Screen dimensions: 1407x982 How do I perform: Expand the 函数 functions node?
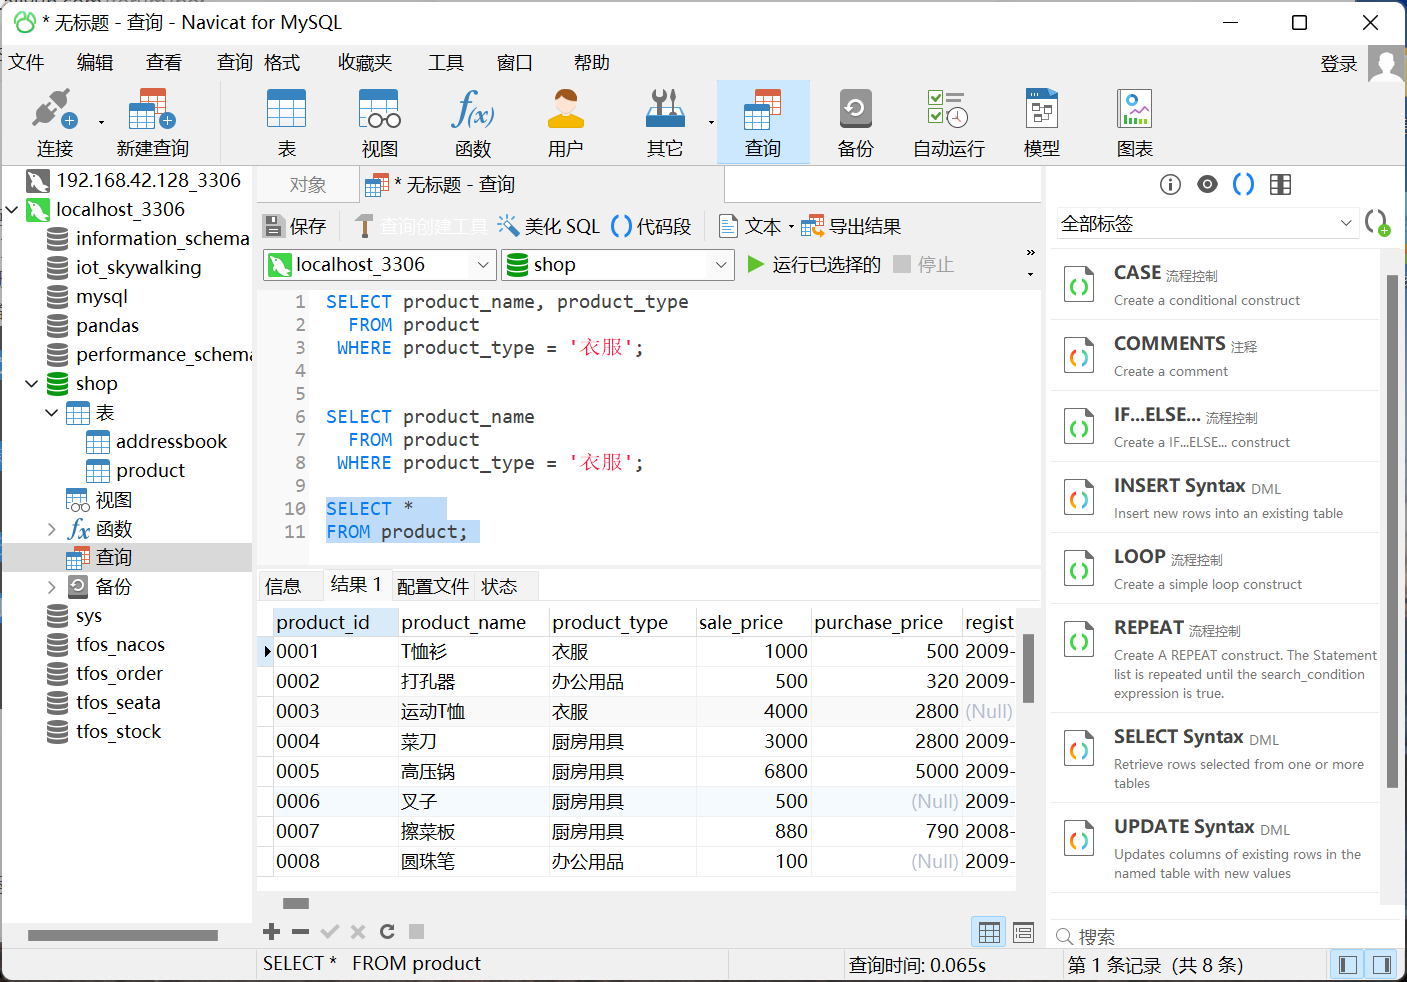(x=52, y=529)
